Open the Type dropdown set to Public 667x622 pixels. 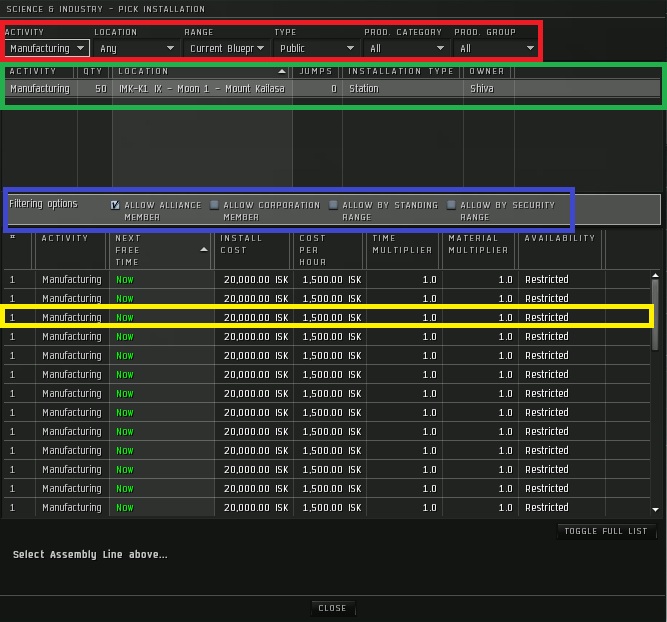pyautogui.click(x=316, y=48)
